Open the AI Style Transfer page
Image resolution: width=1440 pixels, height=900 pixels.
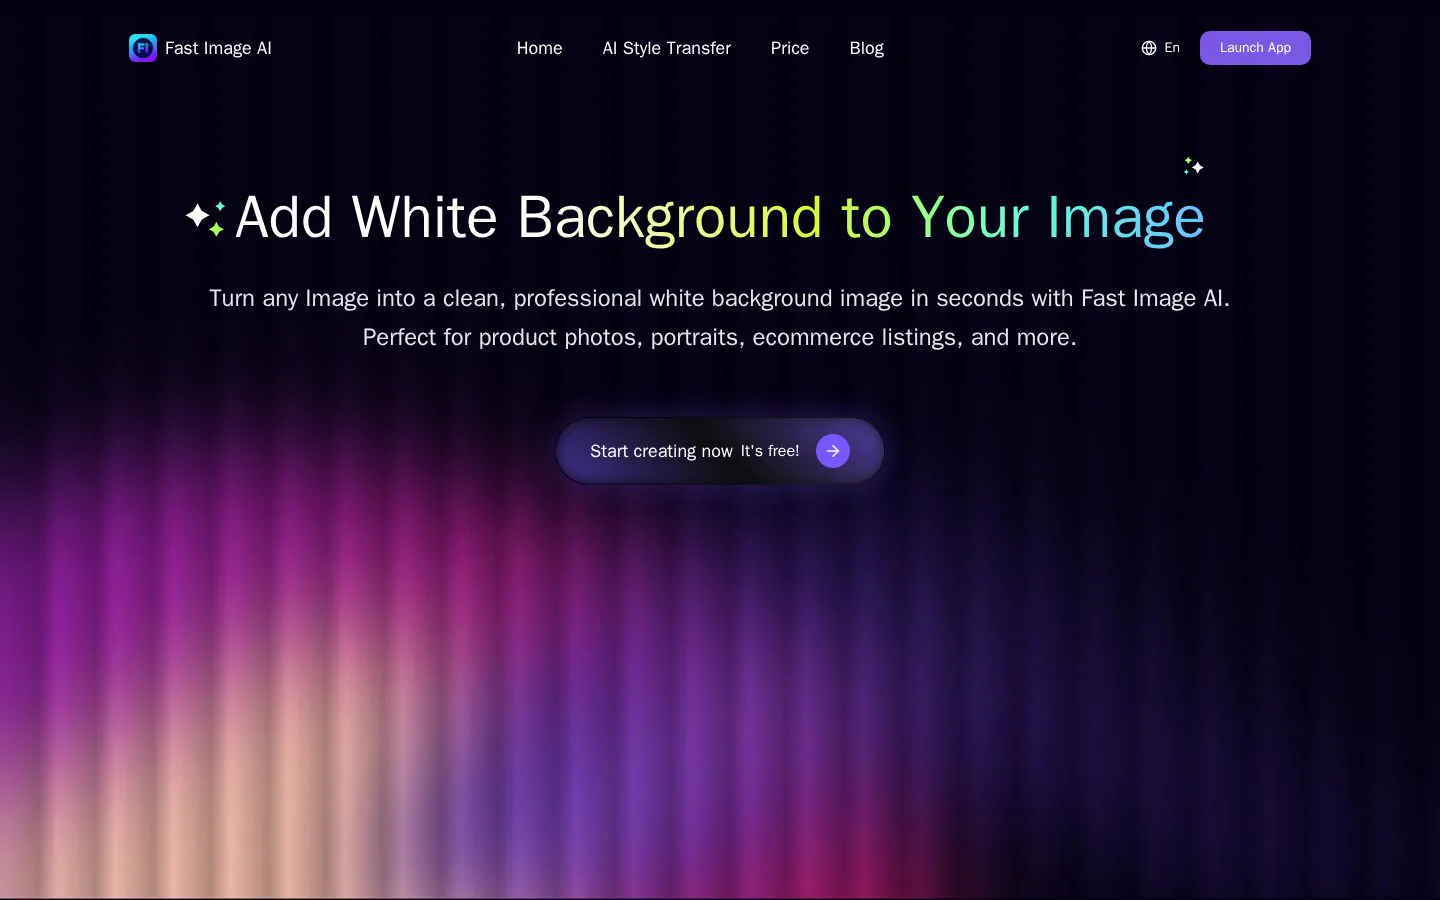667,48
